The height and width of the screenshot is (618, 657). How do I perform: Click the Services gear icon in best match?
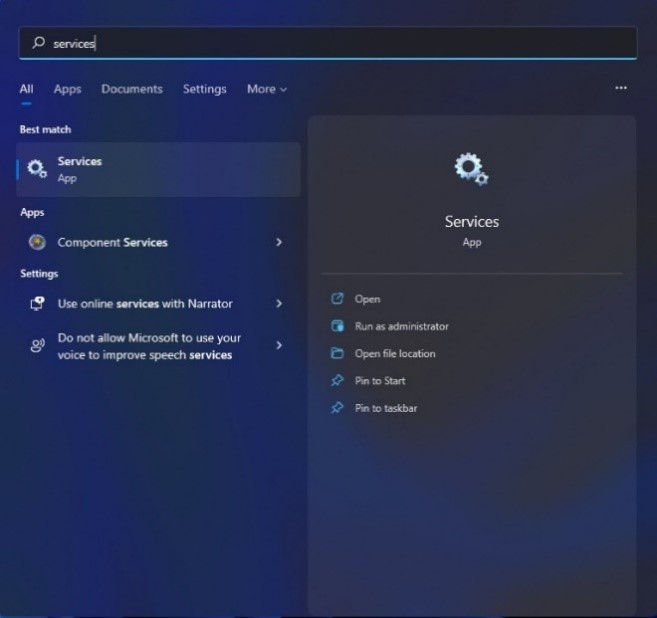(37, 169)
